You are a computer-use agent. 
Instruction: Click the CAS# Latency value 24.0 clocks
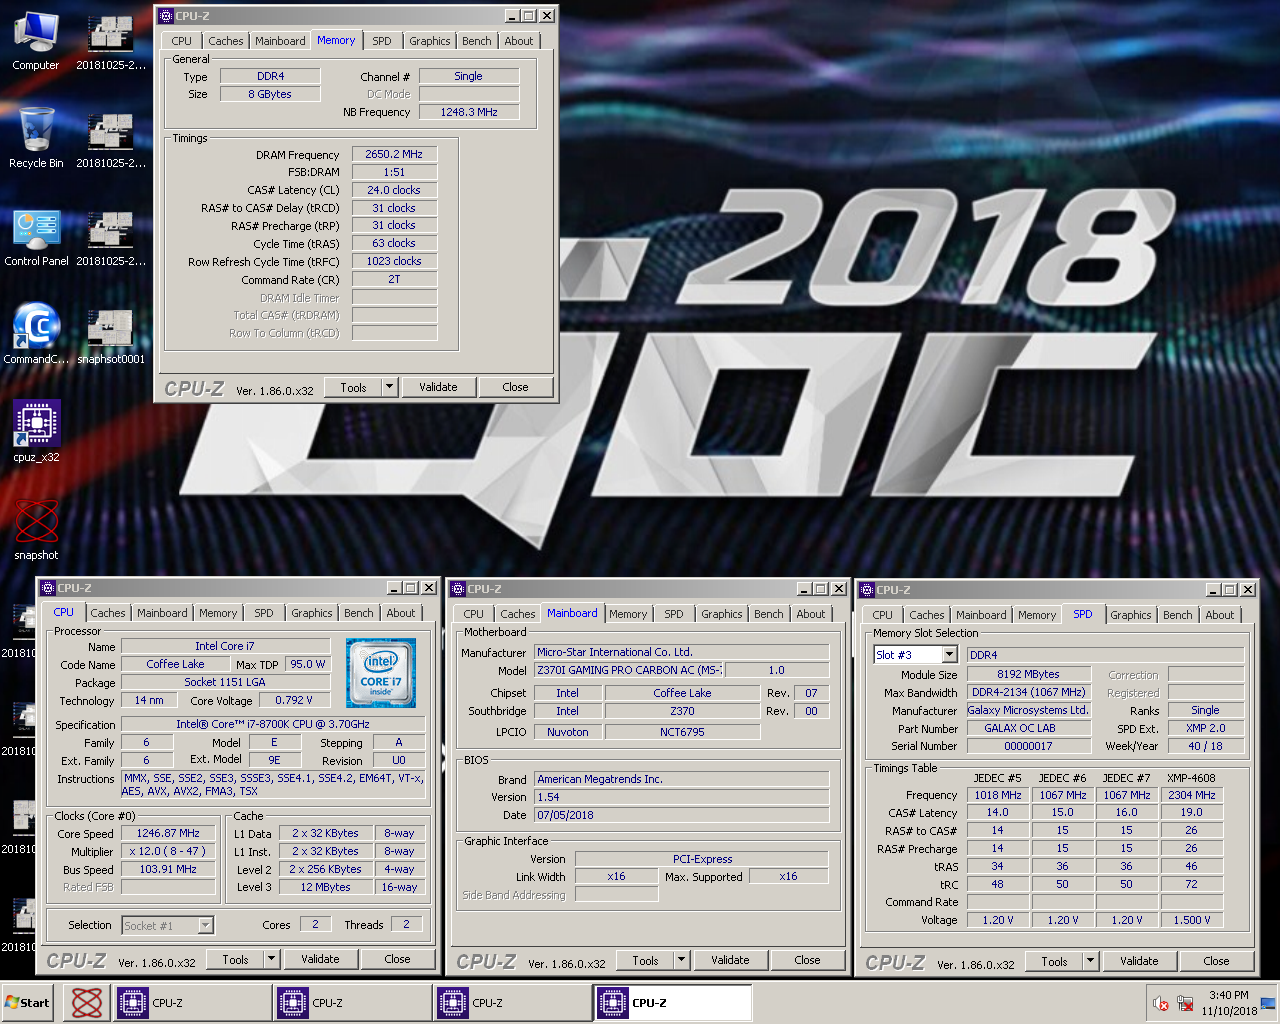coord(394,190)
